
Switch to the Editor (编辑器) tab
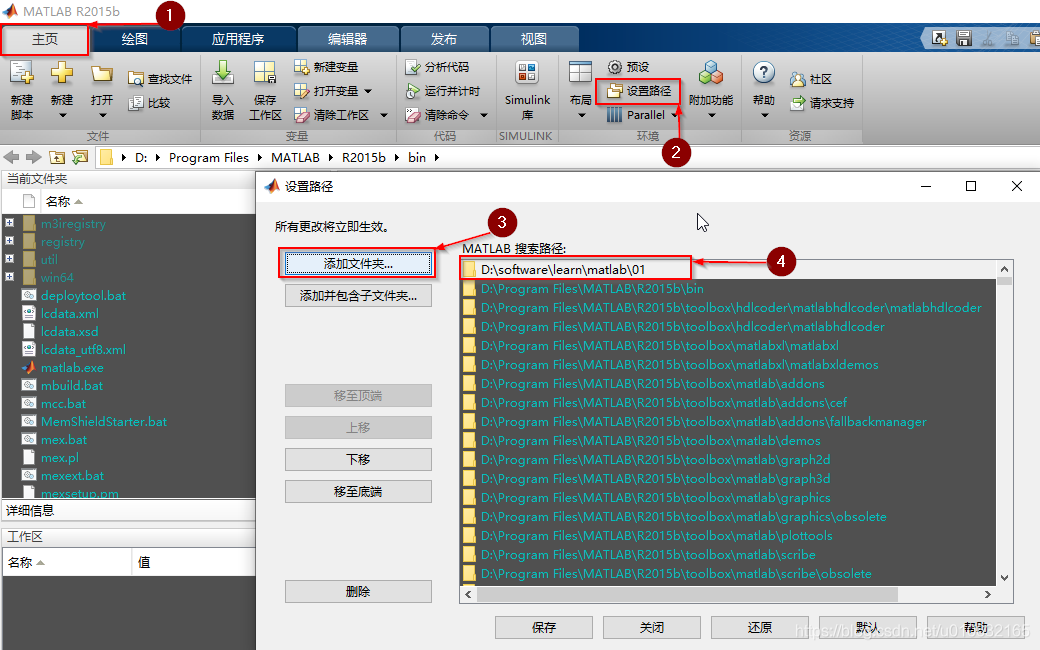(x=348, y=39)
